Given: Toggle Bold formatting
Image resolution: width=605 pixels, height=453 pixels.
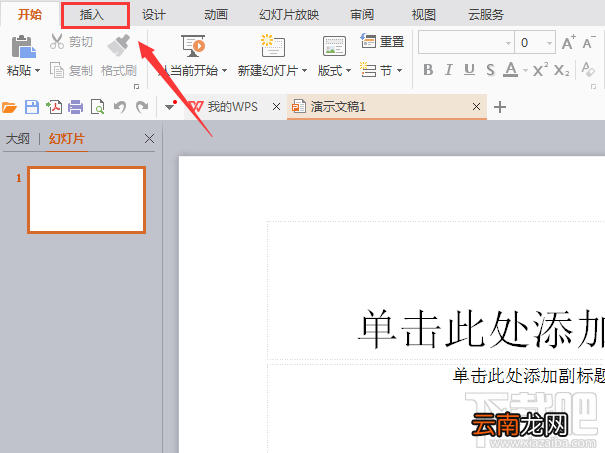Looking at the screenshot, I should pos(428,70).
